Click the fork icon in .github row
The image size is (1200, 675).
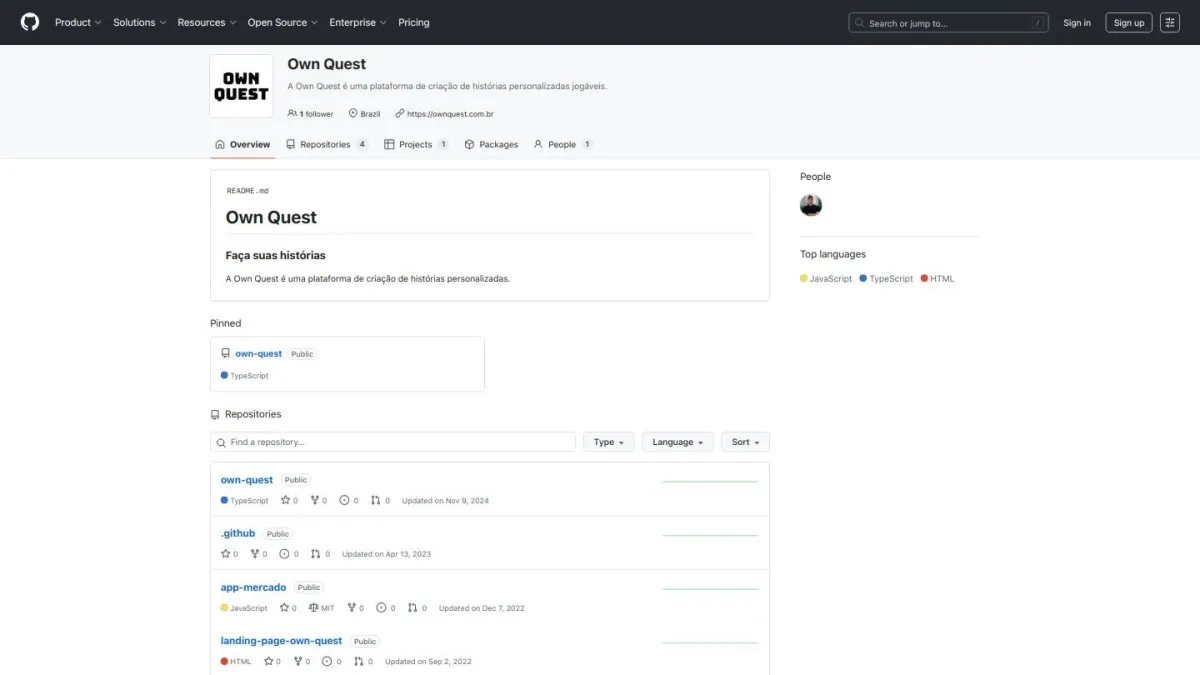[x=254, y=554]
